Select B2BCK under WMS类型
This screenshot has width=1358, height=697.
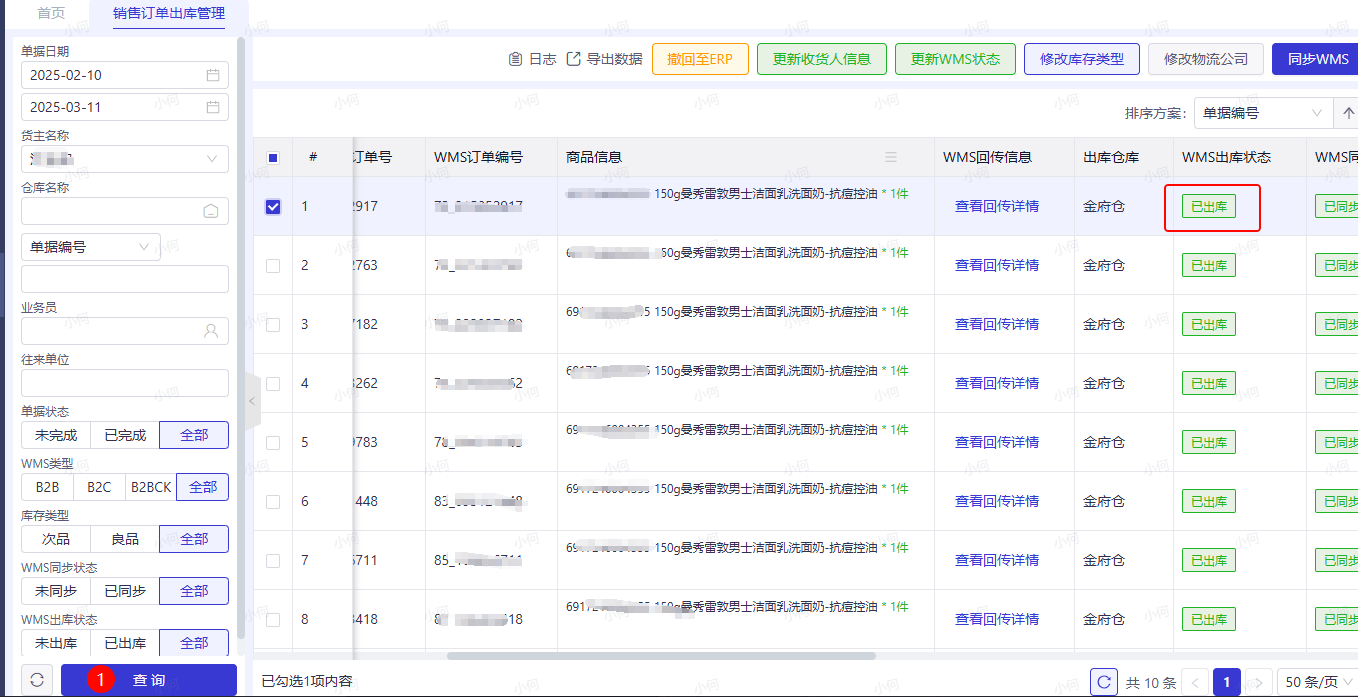[151, 487]
